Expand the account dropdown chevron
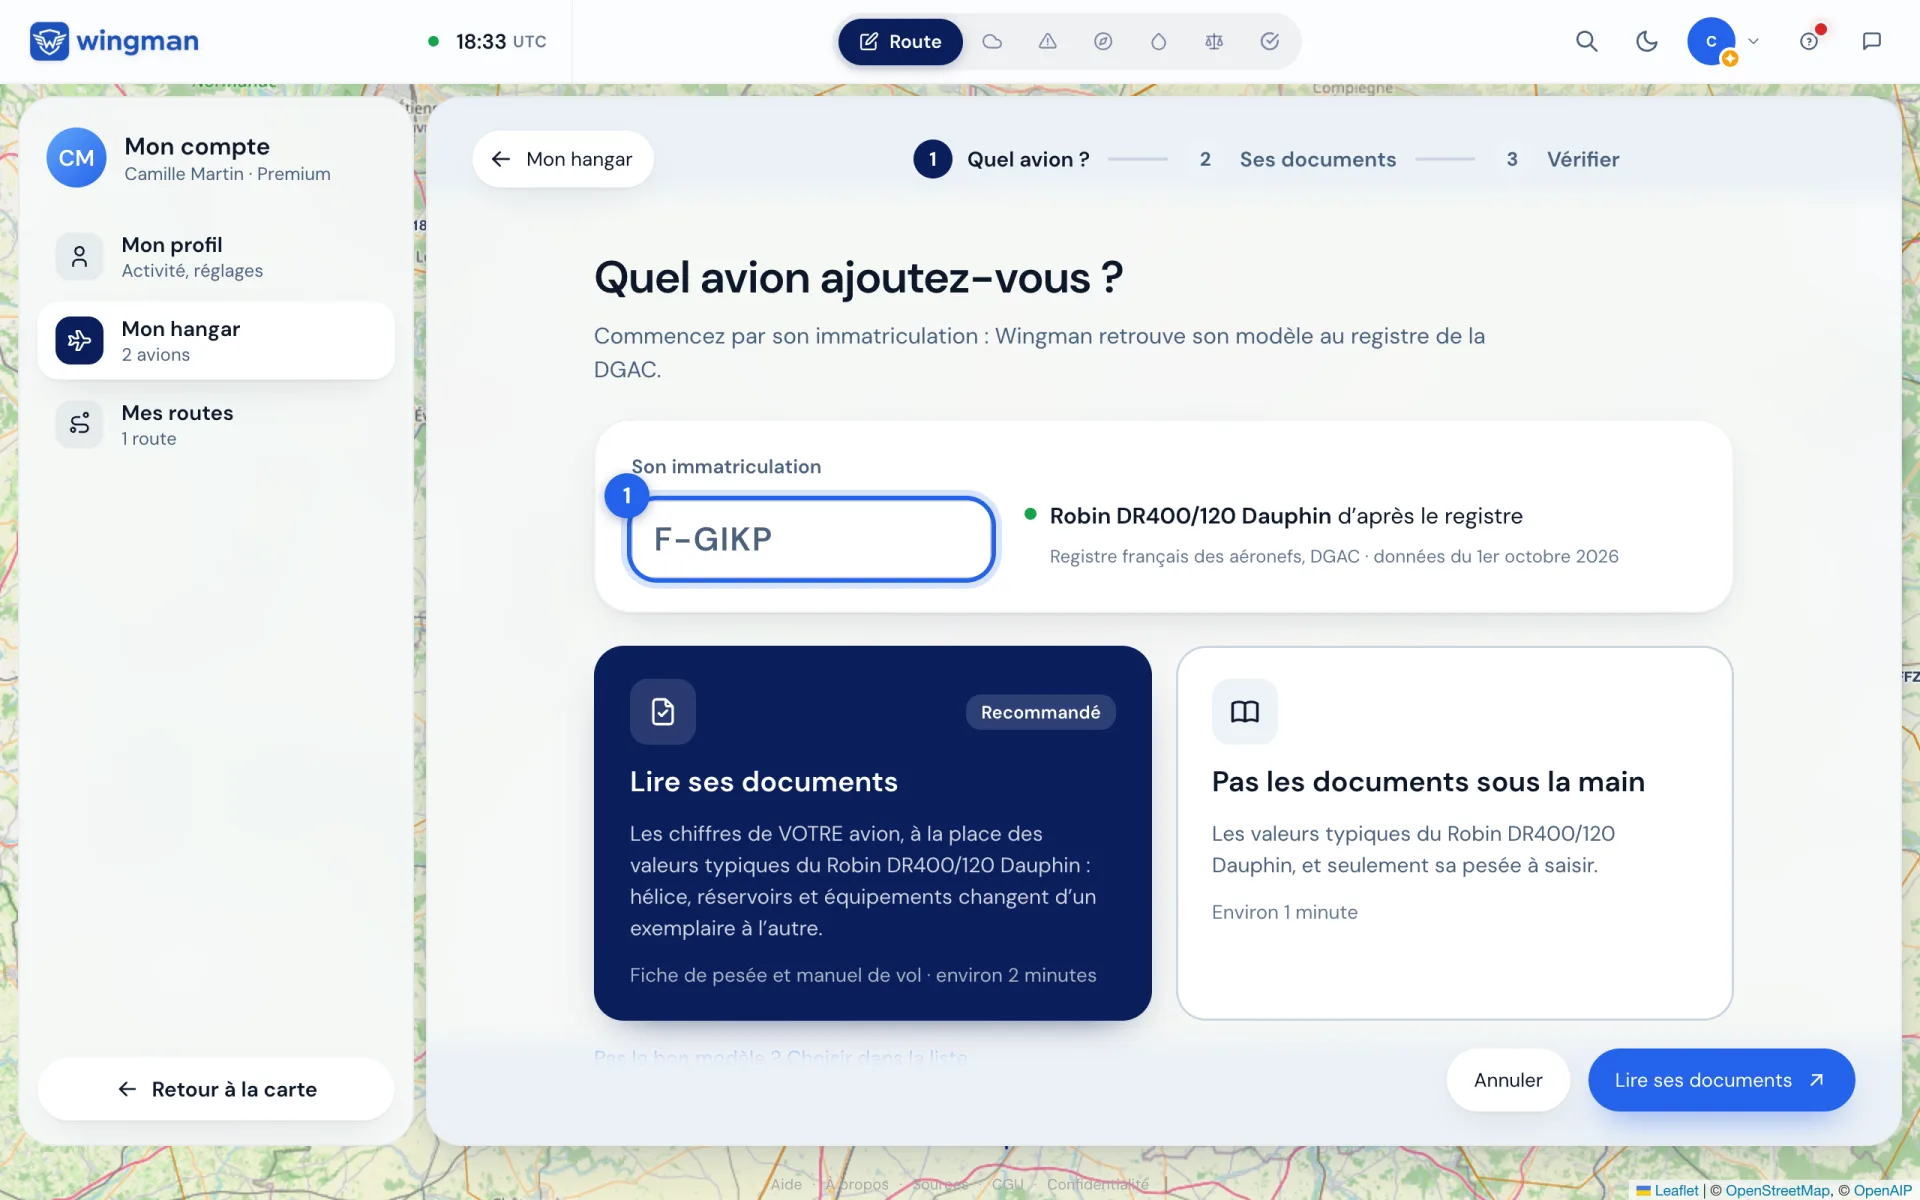The width and height of the screenshot is (1920, 1200). click(x=1753, y=41)
